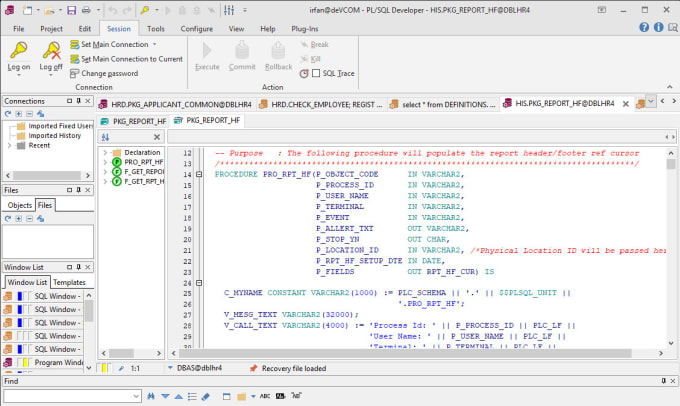Click the Break action
This screenshot has height=406, width=680.
[314, 44]
